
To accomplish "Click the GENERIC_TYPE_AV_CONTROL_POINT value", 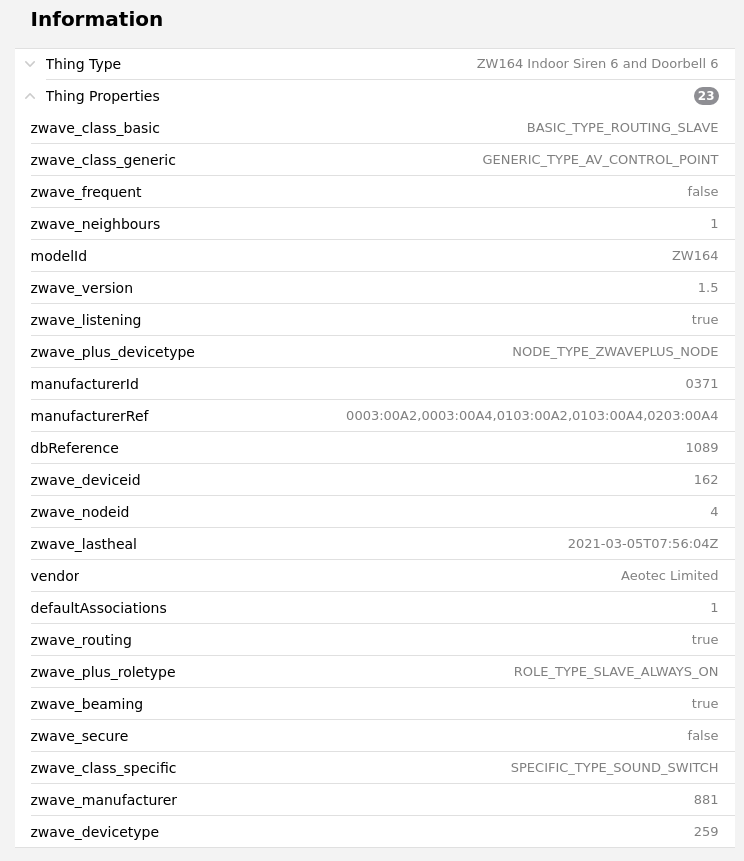I will pos(600,160).
